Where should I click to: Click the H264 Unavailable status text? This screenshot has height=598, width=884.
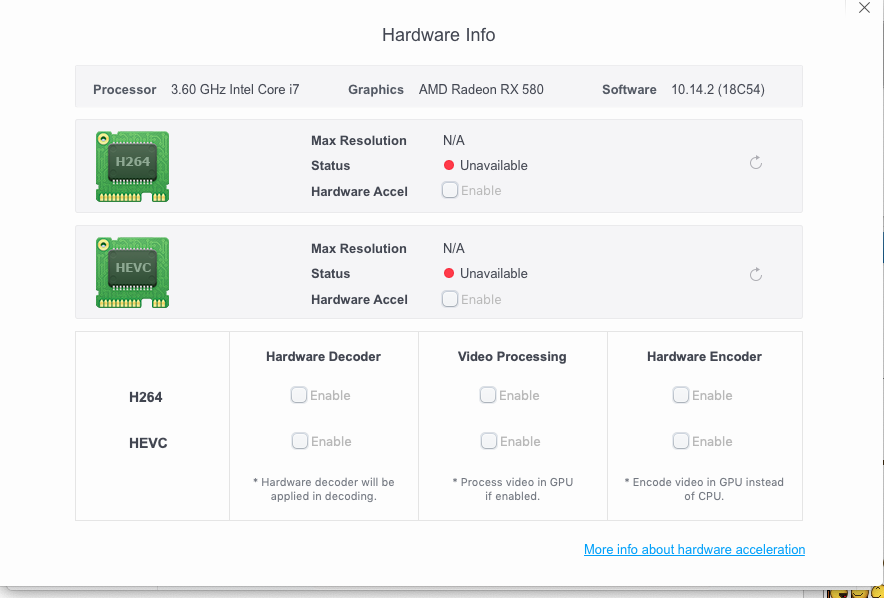pyautogui.click(x=493, y=166)
